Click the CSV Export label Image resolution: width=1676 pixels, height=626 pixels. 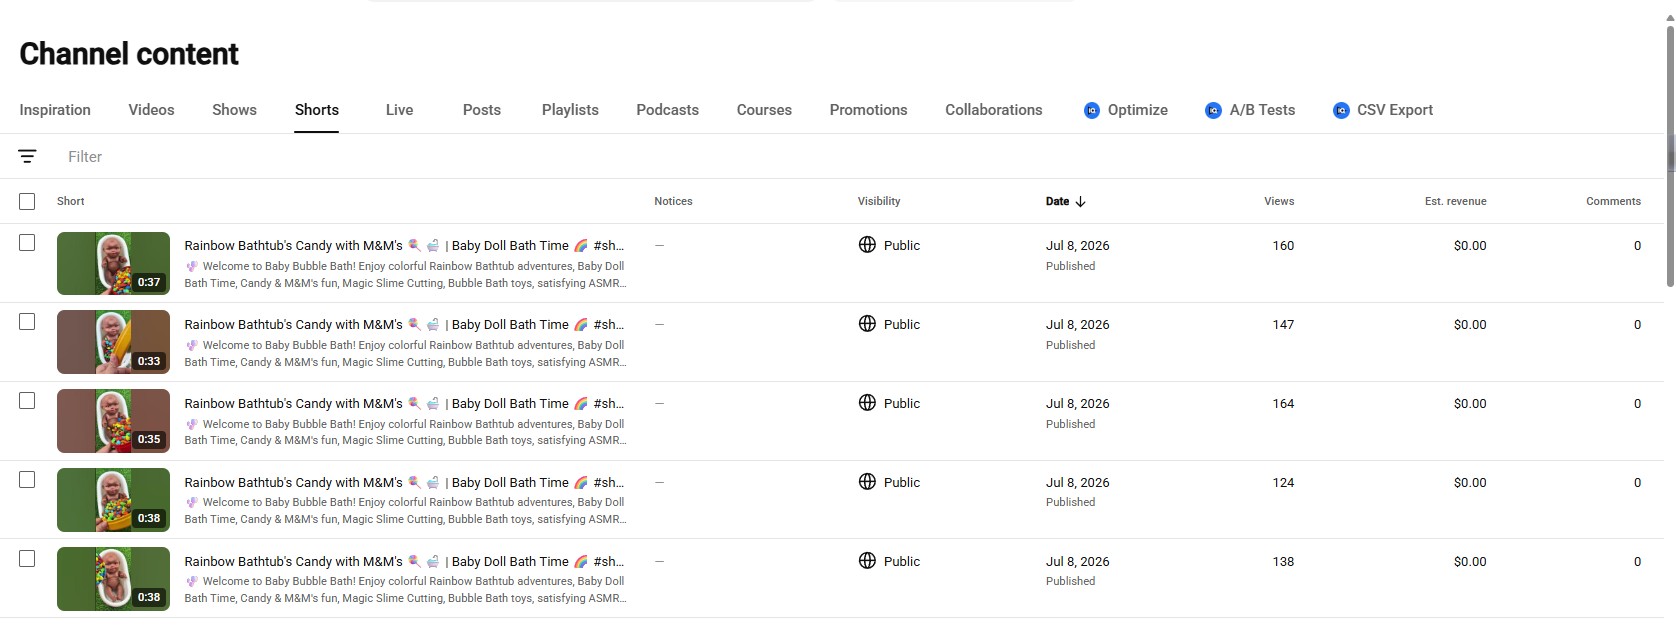coord(1395,110)
